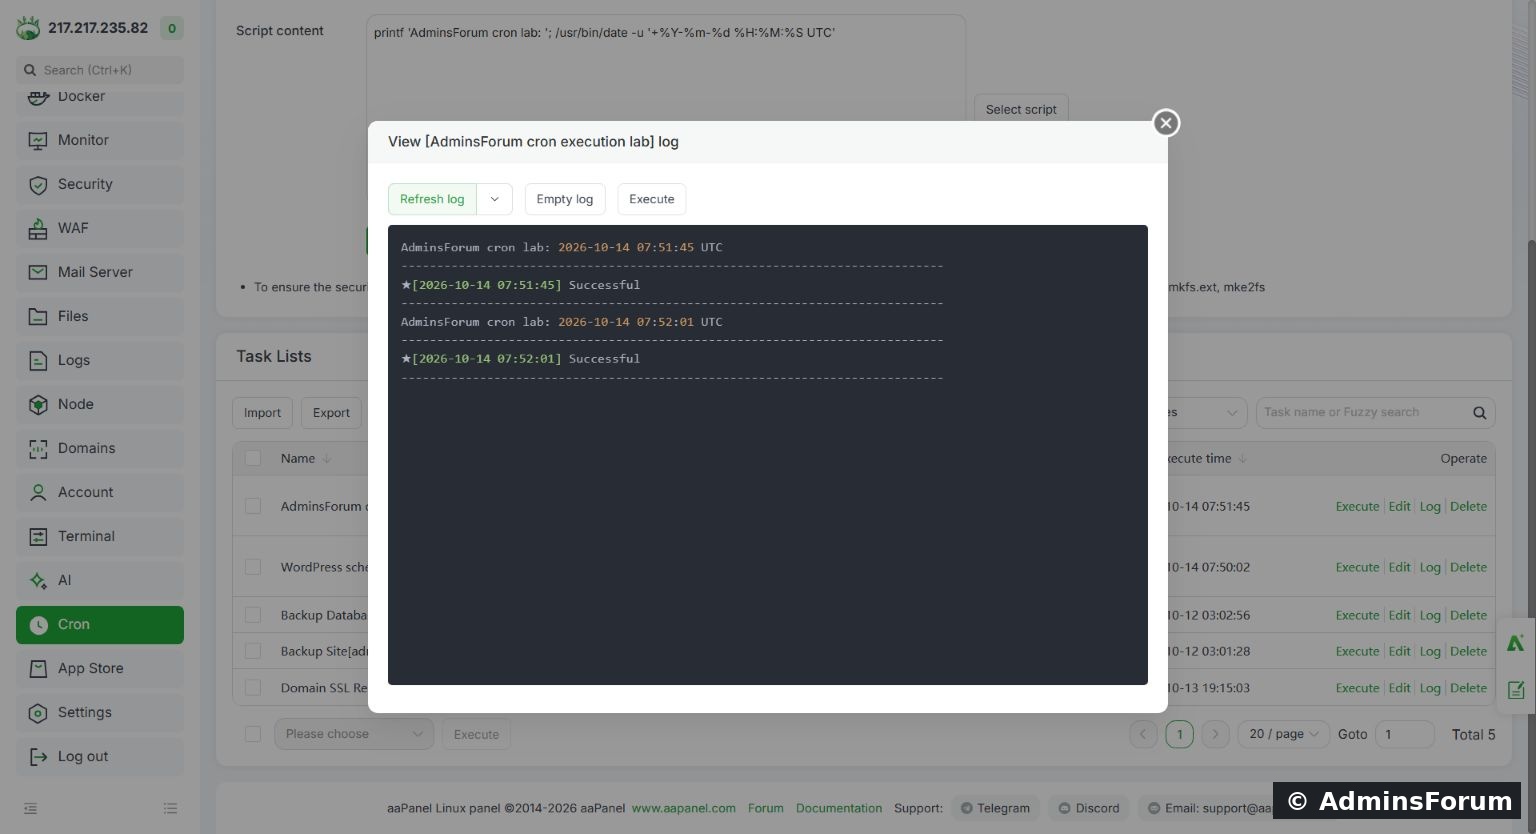Open the Account page
The height and width of the screenshot is (834, 1536).
(100, 492)
